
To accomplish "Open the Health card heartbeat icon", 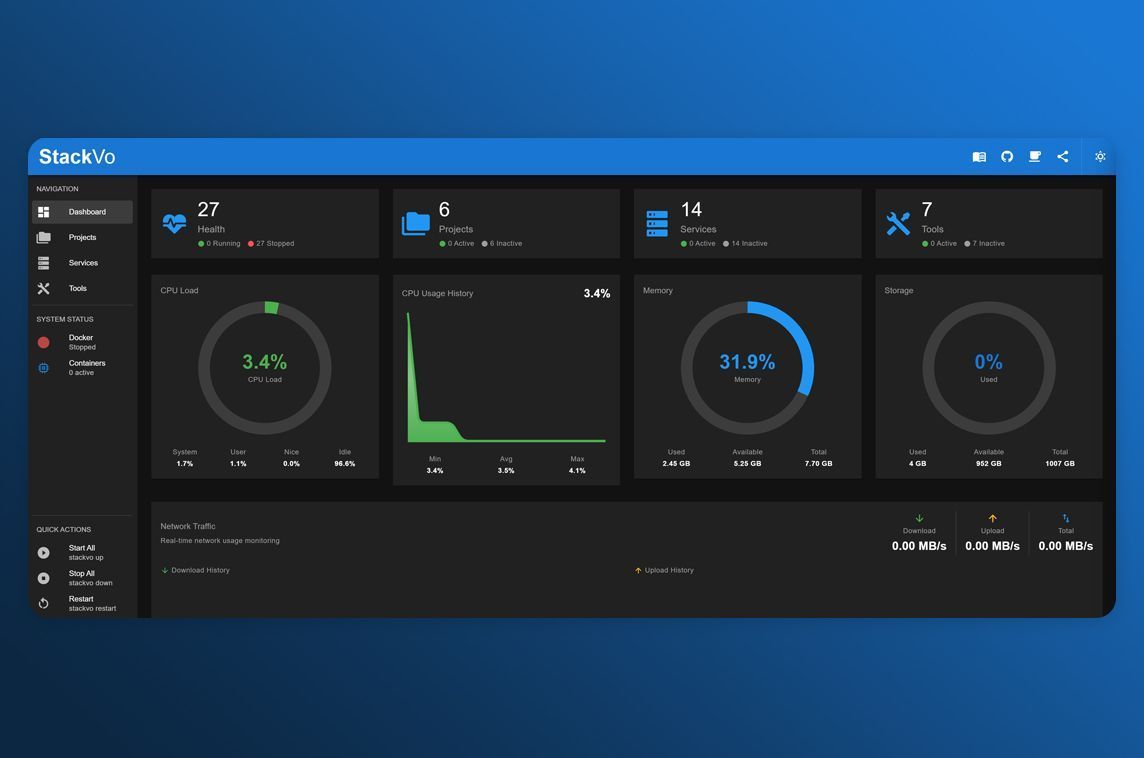I will click(174, 223).
